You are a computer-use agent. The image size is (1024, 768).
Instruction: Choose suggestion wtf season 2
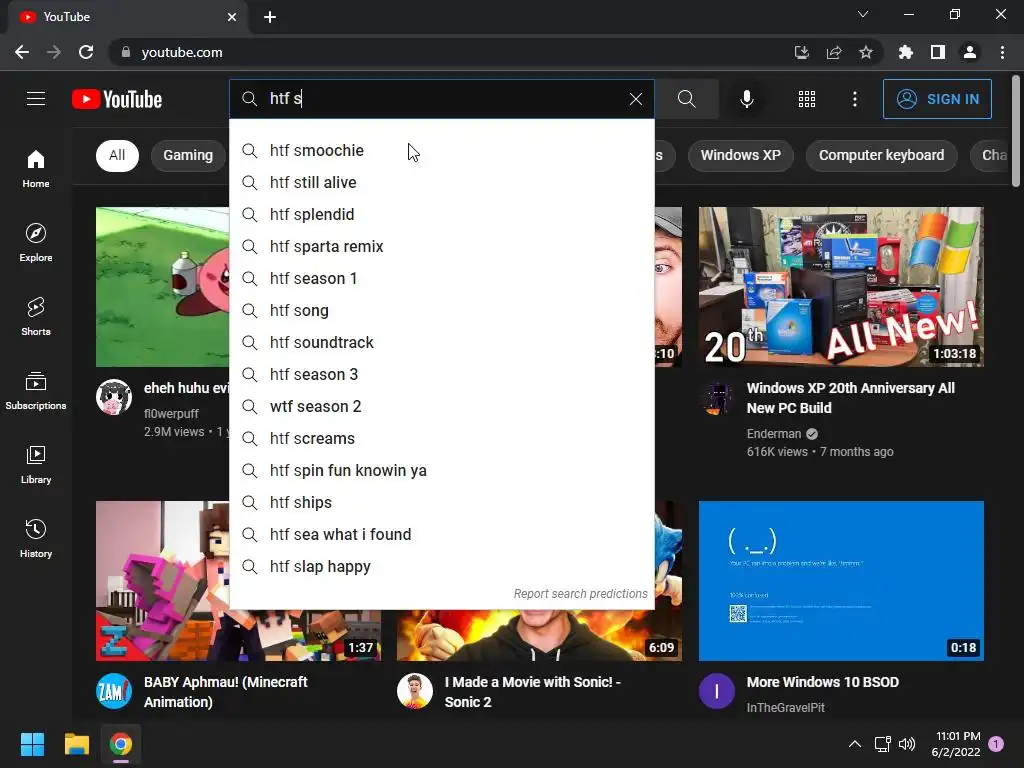click(442, 406)
